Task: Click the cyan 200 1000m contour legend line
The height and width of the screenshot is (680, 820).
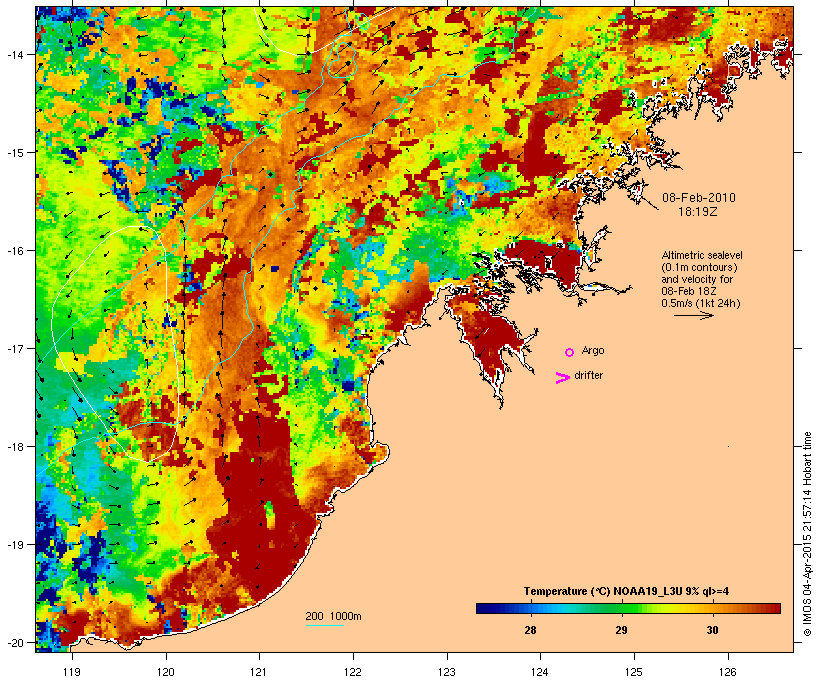Action: tap(324, 625)
